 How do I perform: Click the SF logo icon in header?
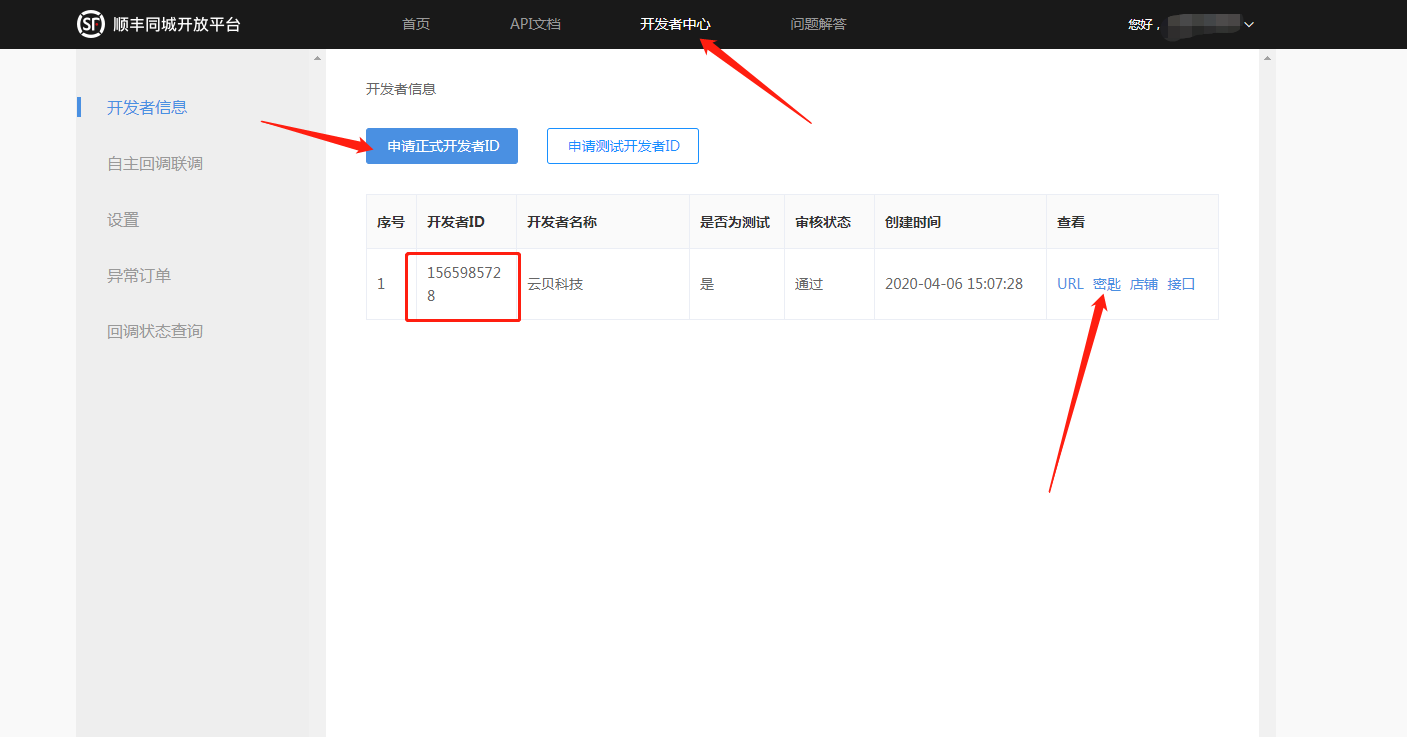91,24
